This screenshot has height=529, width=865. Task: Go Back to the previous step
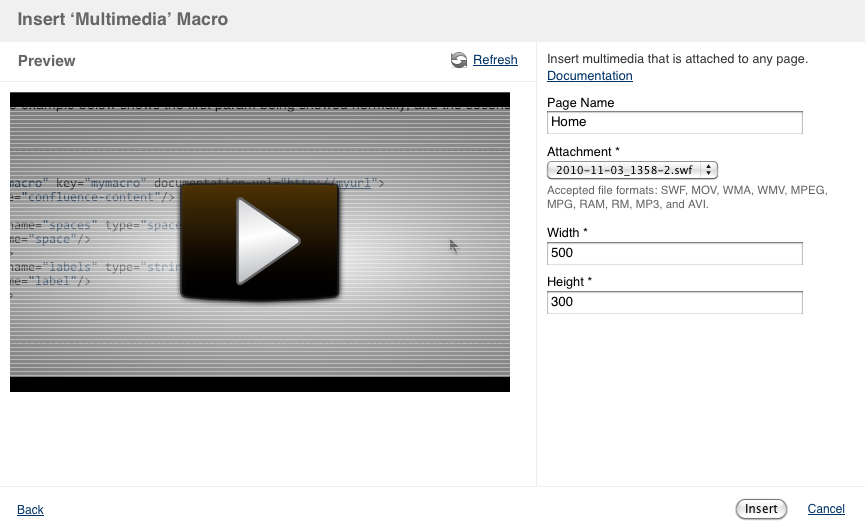click(31, 510)
